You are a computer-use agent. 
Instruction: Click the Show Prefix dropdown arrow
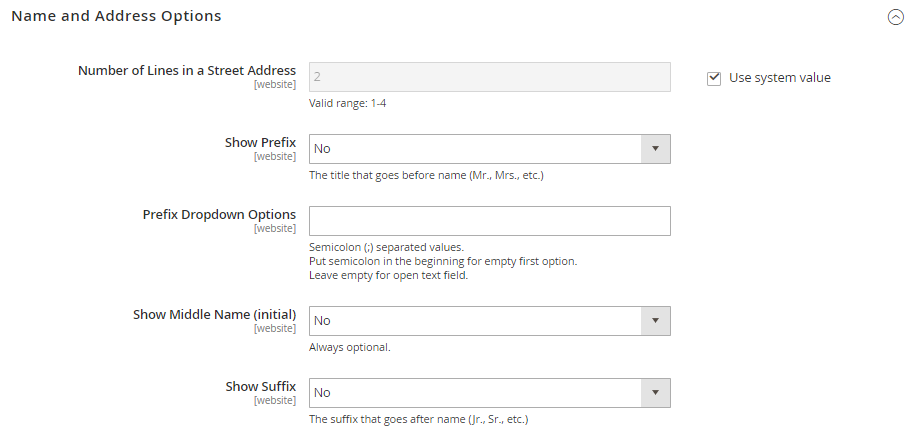click(656, 149)
